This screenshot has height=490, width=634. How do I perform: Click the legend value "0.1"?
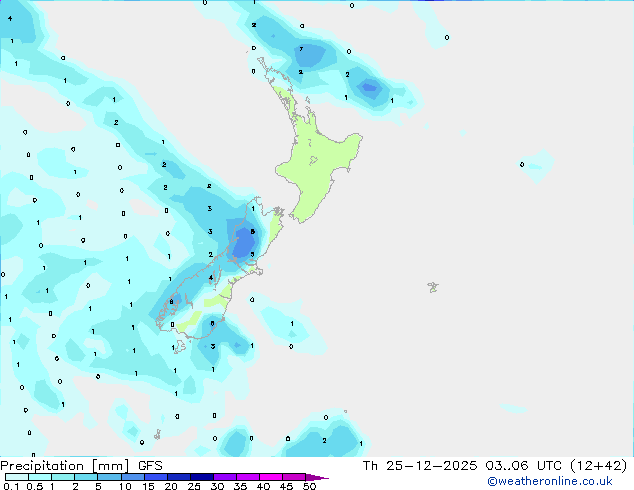(11, 486)
